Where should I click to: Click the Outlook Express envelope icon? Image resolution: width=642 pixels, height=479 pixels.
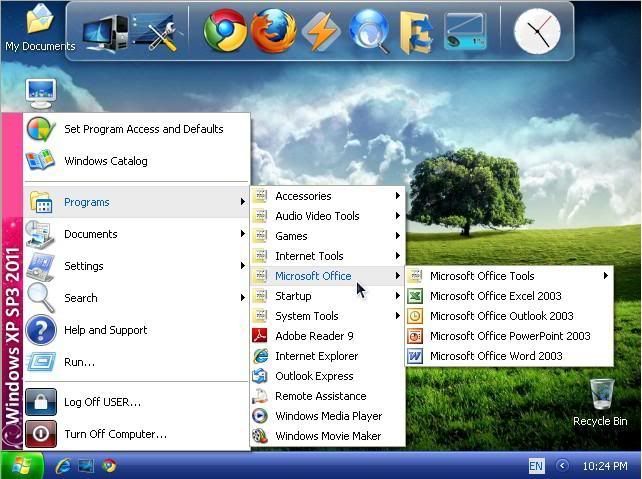pos(260,376)
